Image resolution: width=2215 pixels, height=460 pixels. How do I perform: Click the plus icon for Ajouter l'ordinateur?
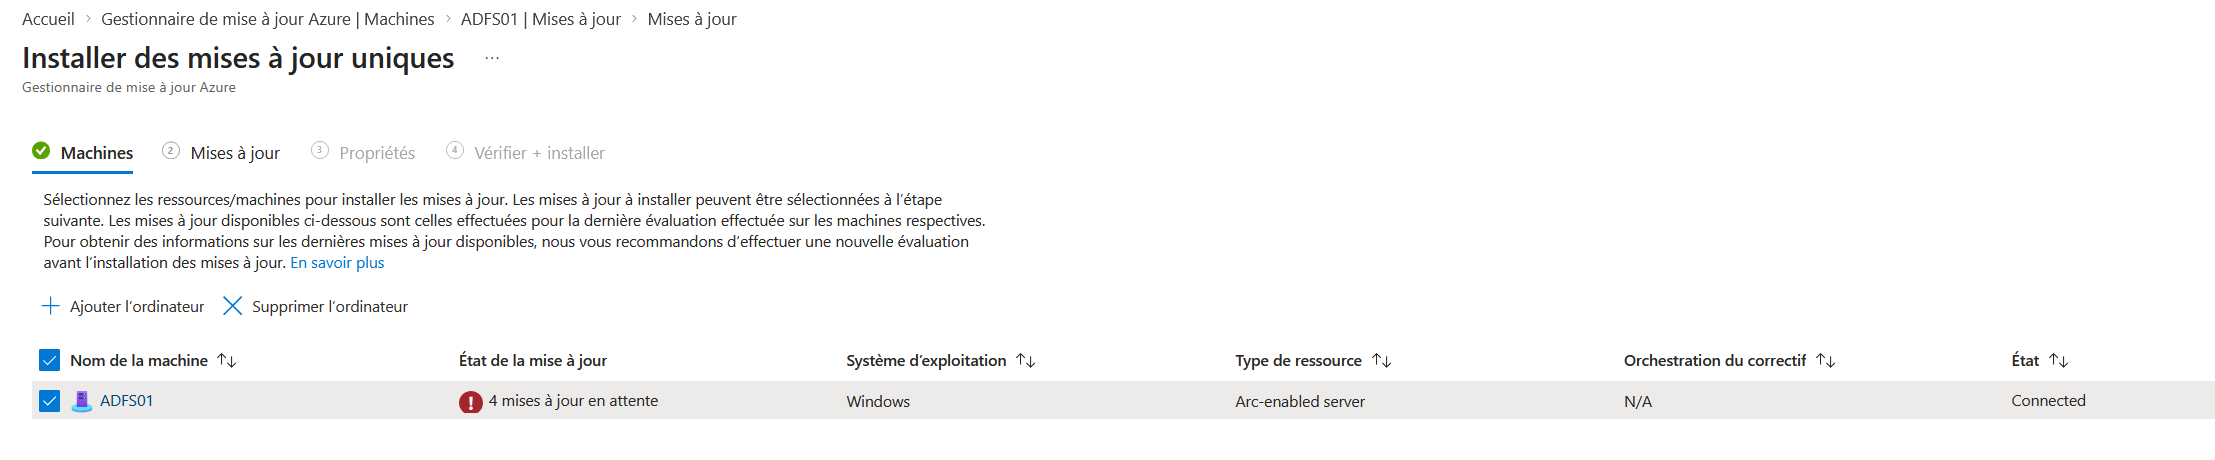(50, 306)
